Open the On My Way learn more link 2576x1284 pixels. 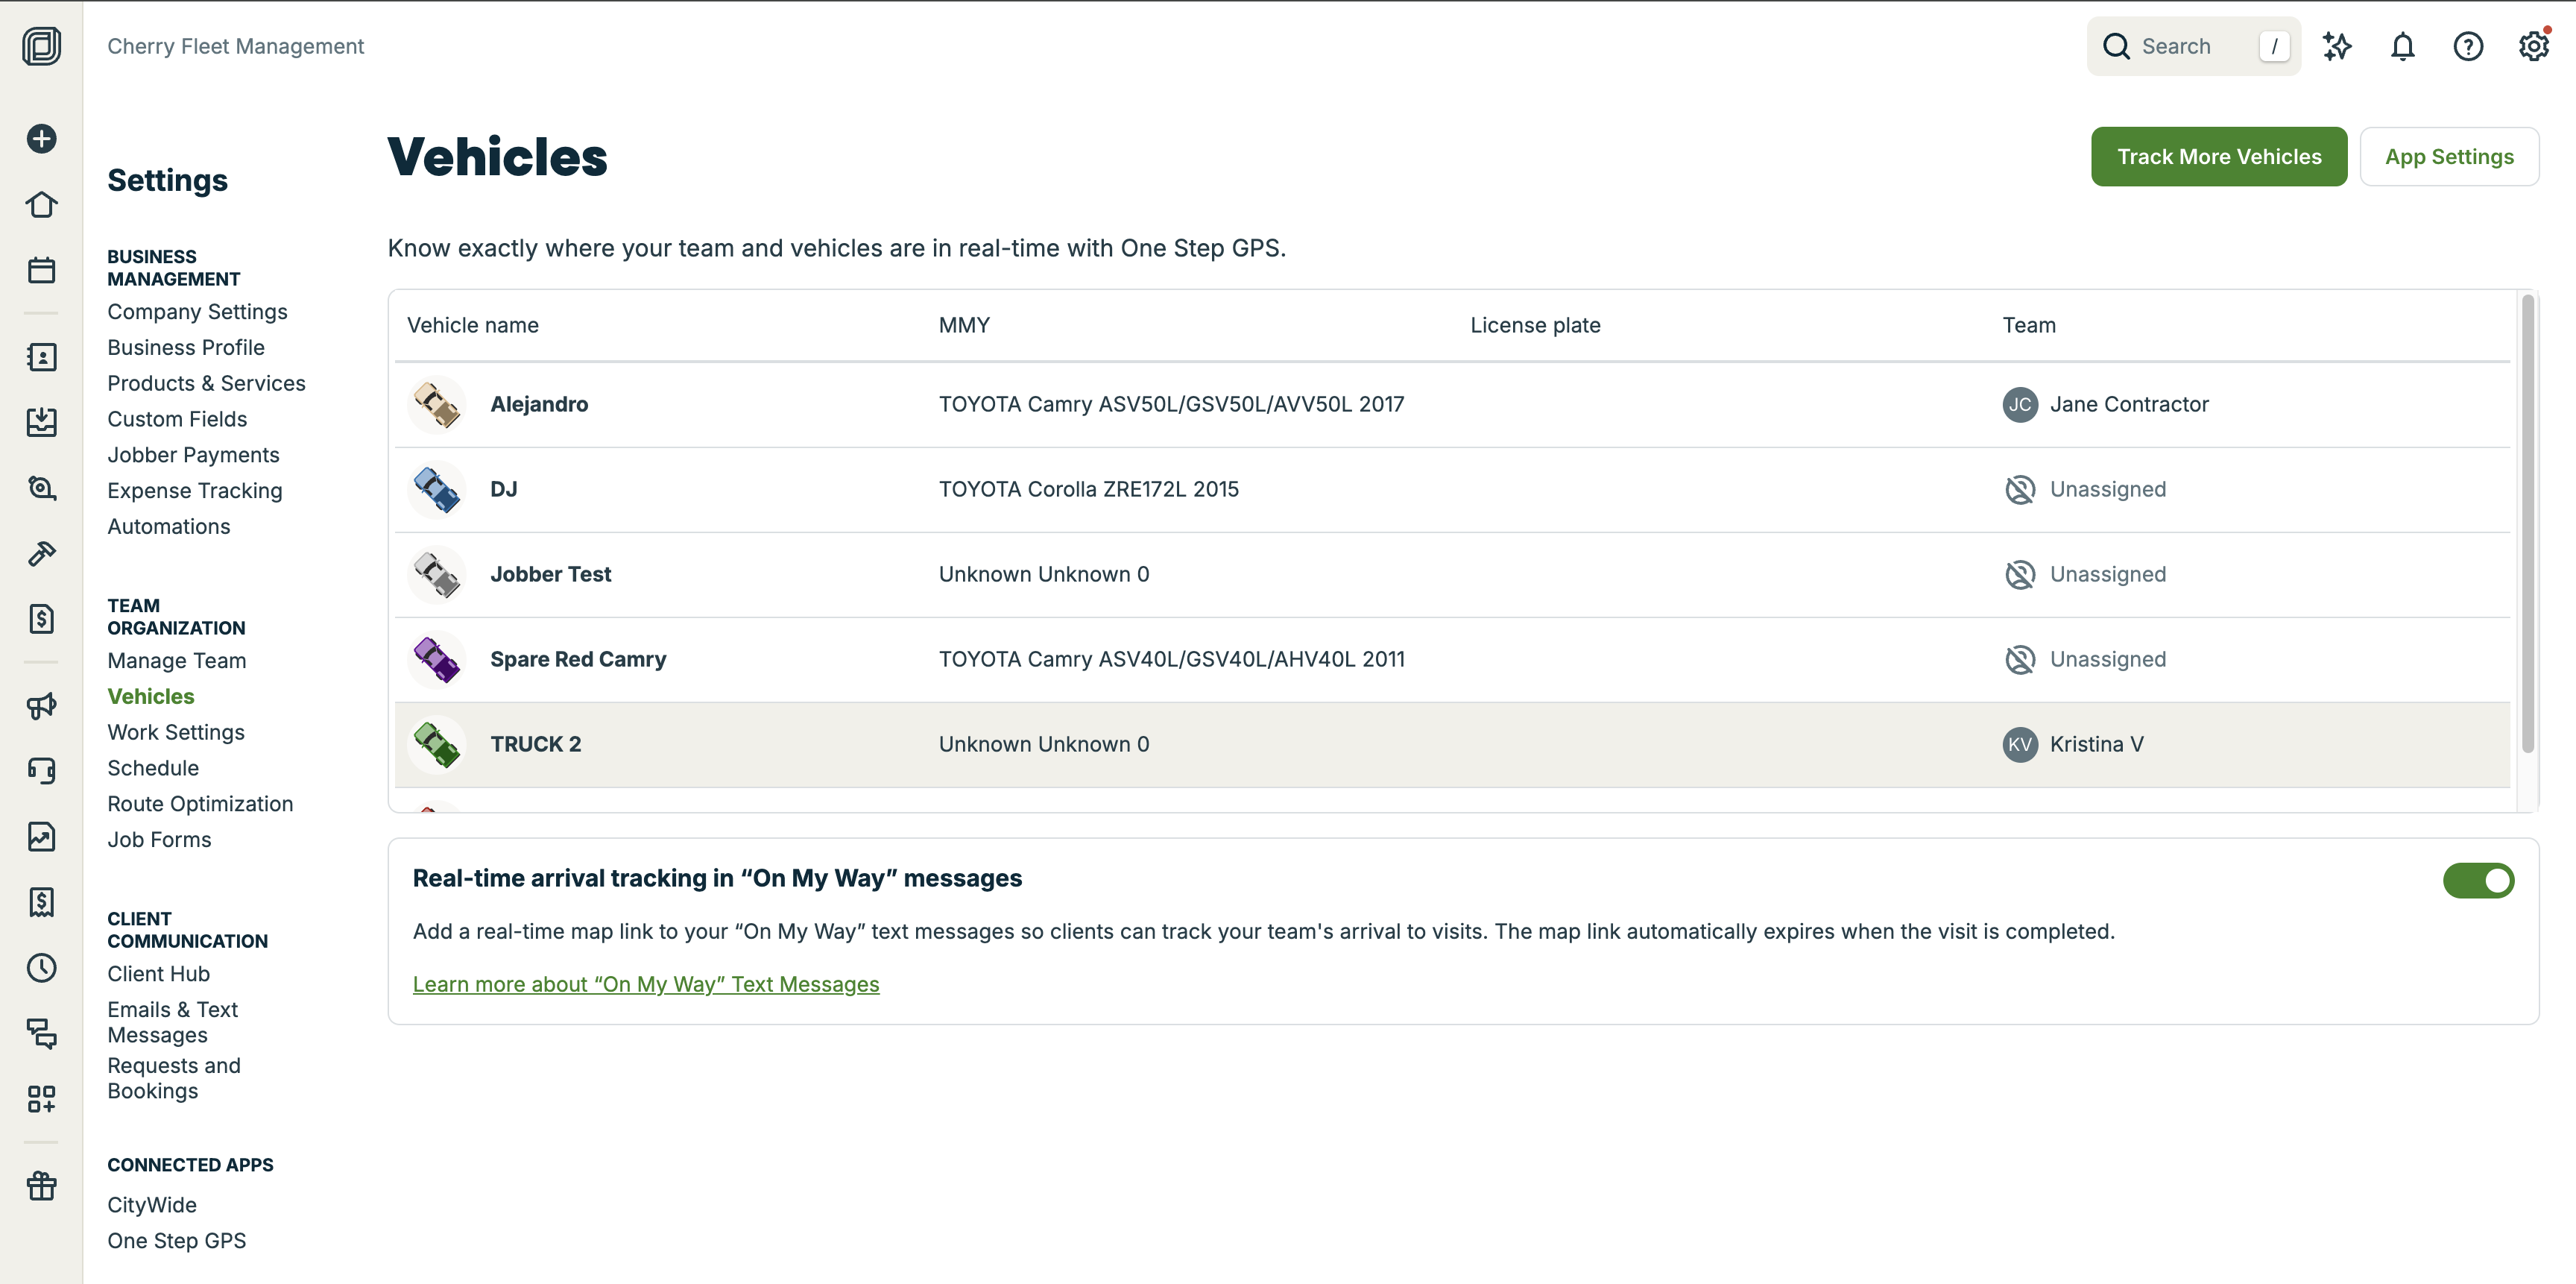tap(646, 984)
